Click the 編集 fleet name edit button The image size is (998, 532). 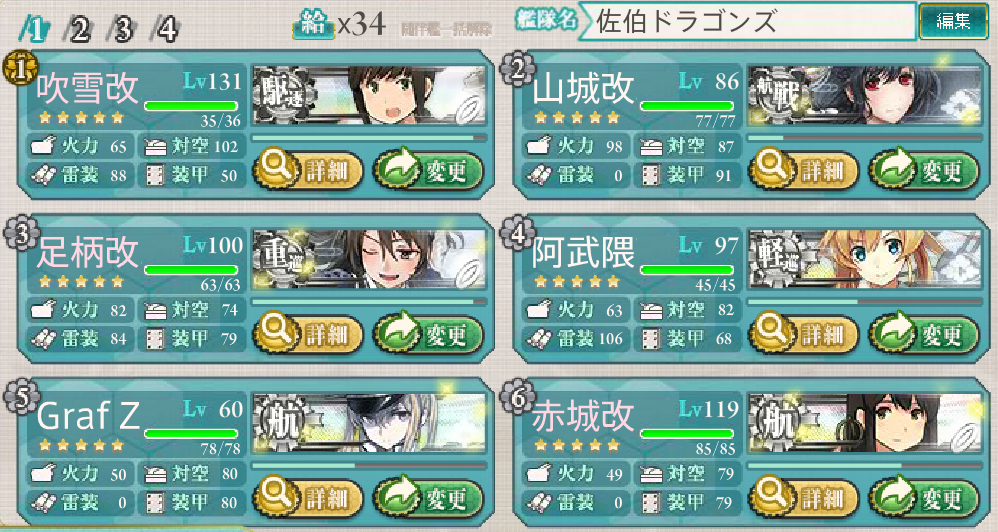coord(953,22)
